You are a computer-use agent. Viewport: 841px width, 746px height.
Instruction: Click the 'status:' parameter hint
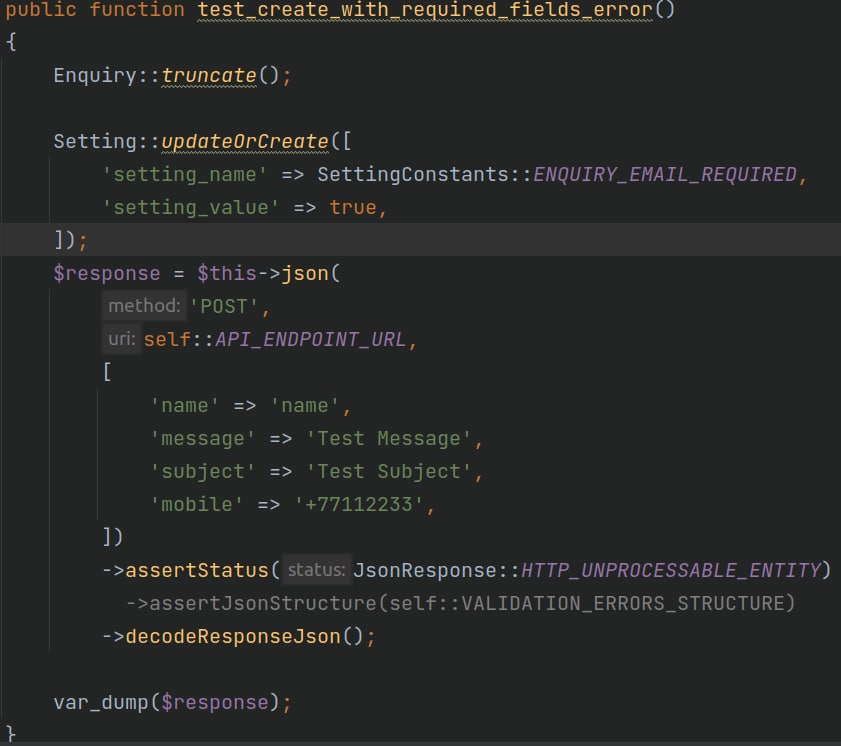(x=316, y=570)
